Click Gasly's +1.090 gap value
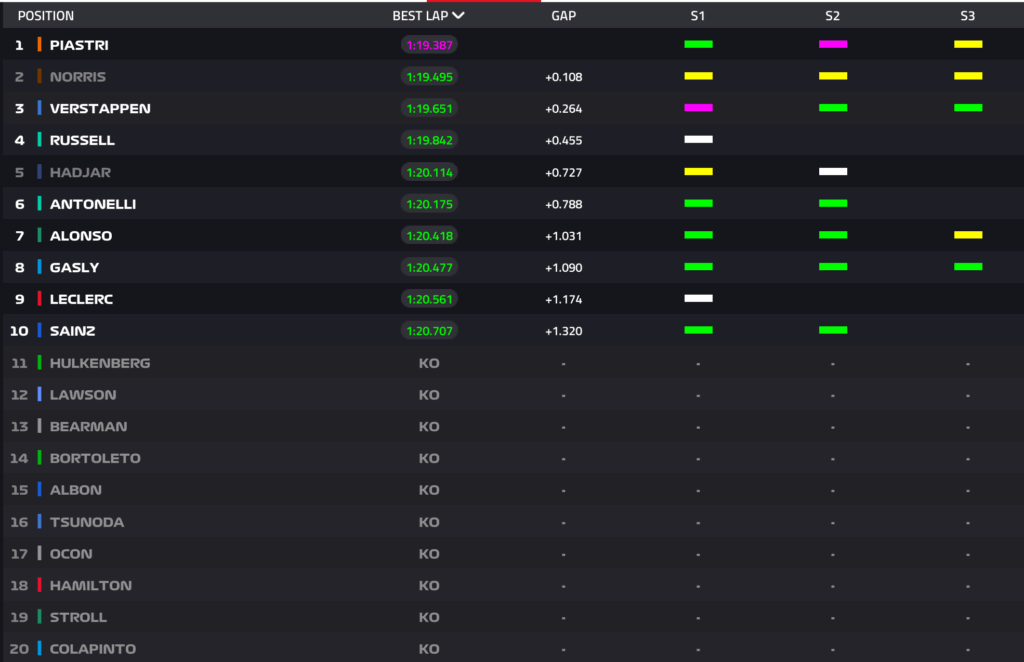Image resolution: width=1024 pixels, height=662 pixels. coord(563,268)
